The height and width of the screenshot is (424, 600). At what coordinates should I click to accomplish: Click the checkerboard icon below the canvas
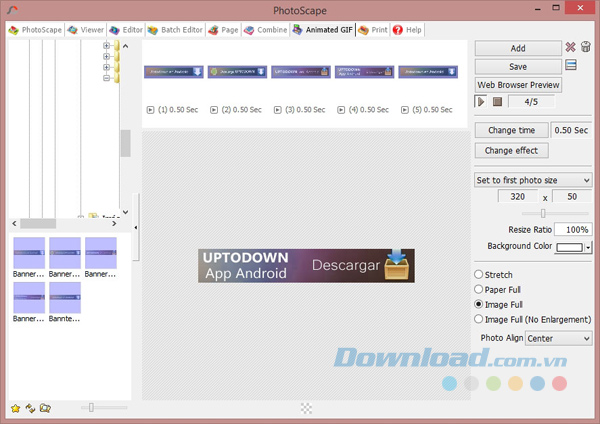coord(306,408)
